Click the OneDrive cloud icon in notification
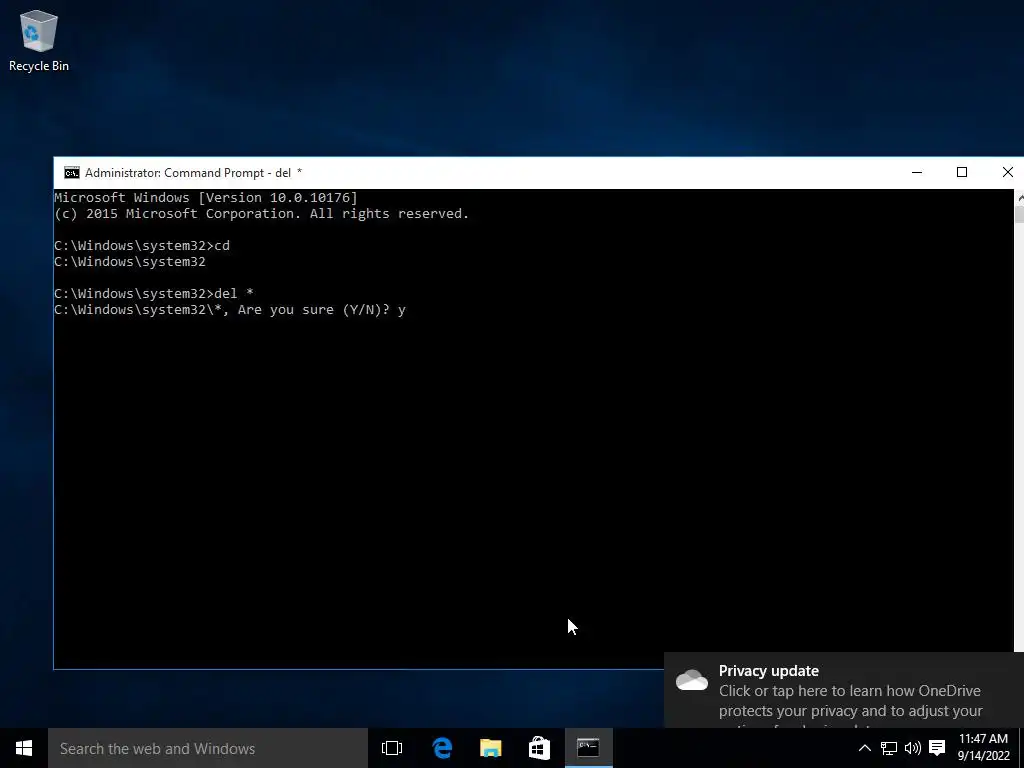This screenshot has width=1024, height=768. pyautogui.click(x=692, y=680)
